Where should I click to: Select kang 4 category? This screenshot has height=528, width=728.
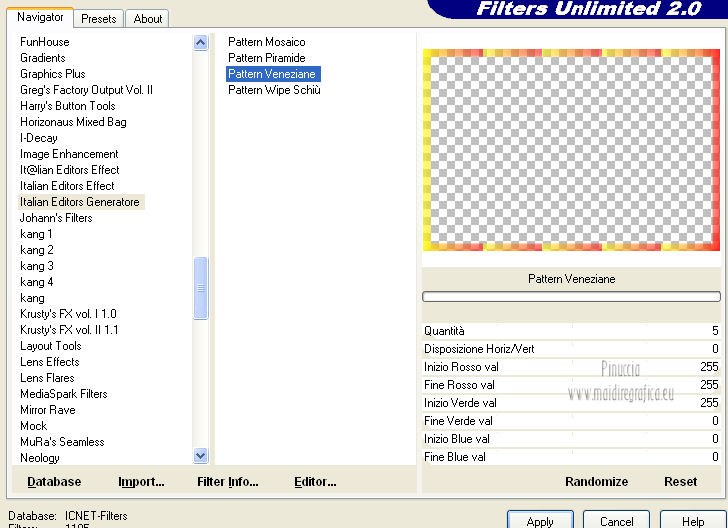point(37,282)
